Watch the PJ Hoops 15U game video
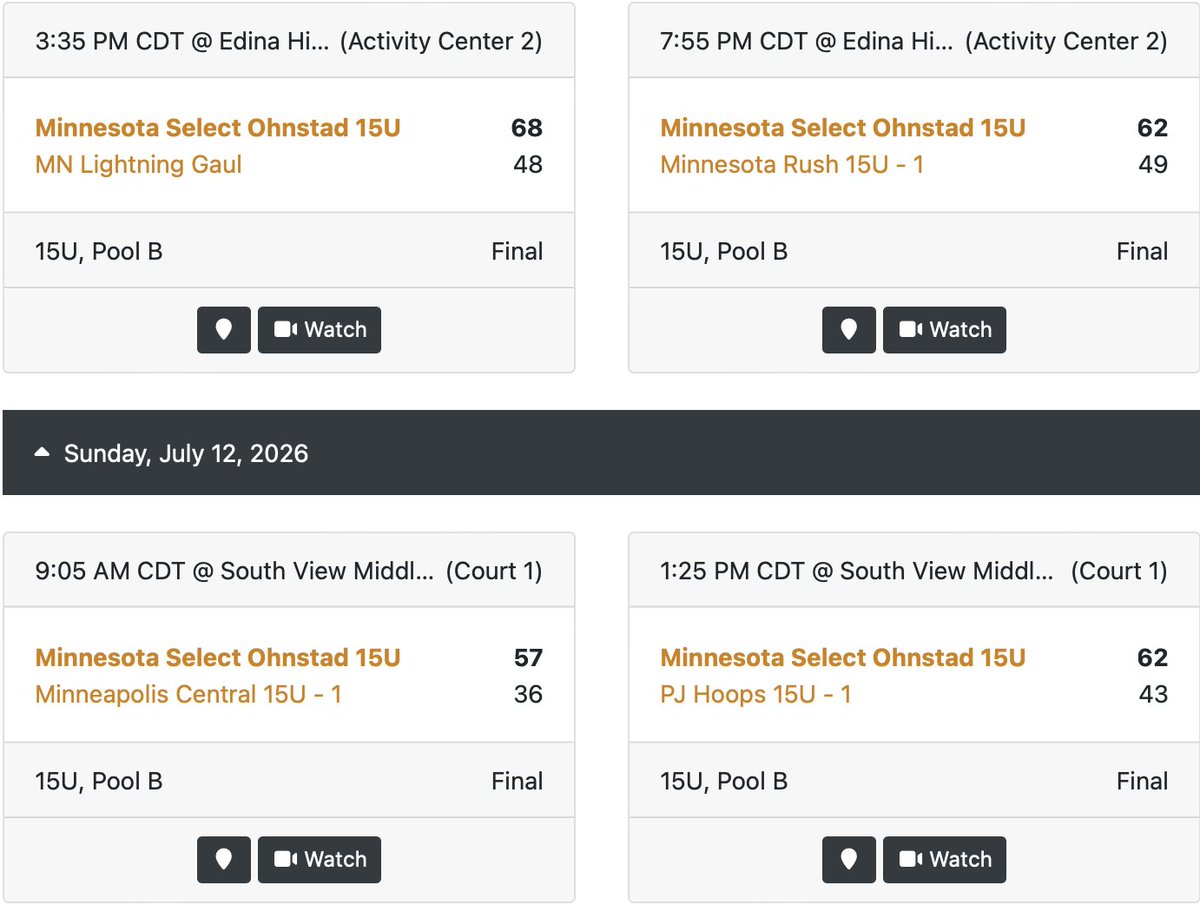The width and height of the screenshot is (1200, 905). pos(944,860)
